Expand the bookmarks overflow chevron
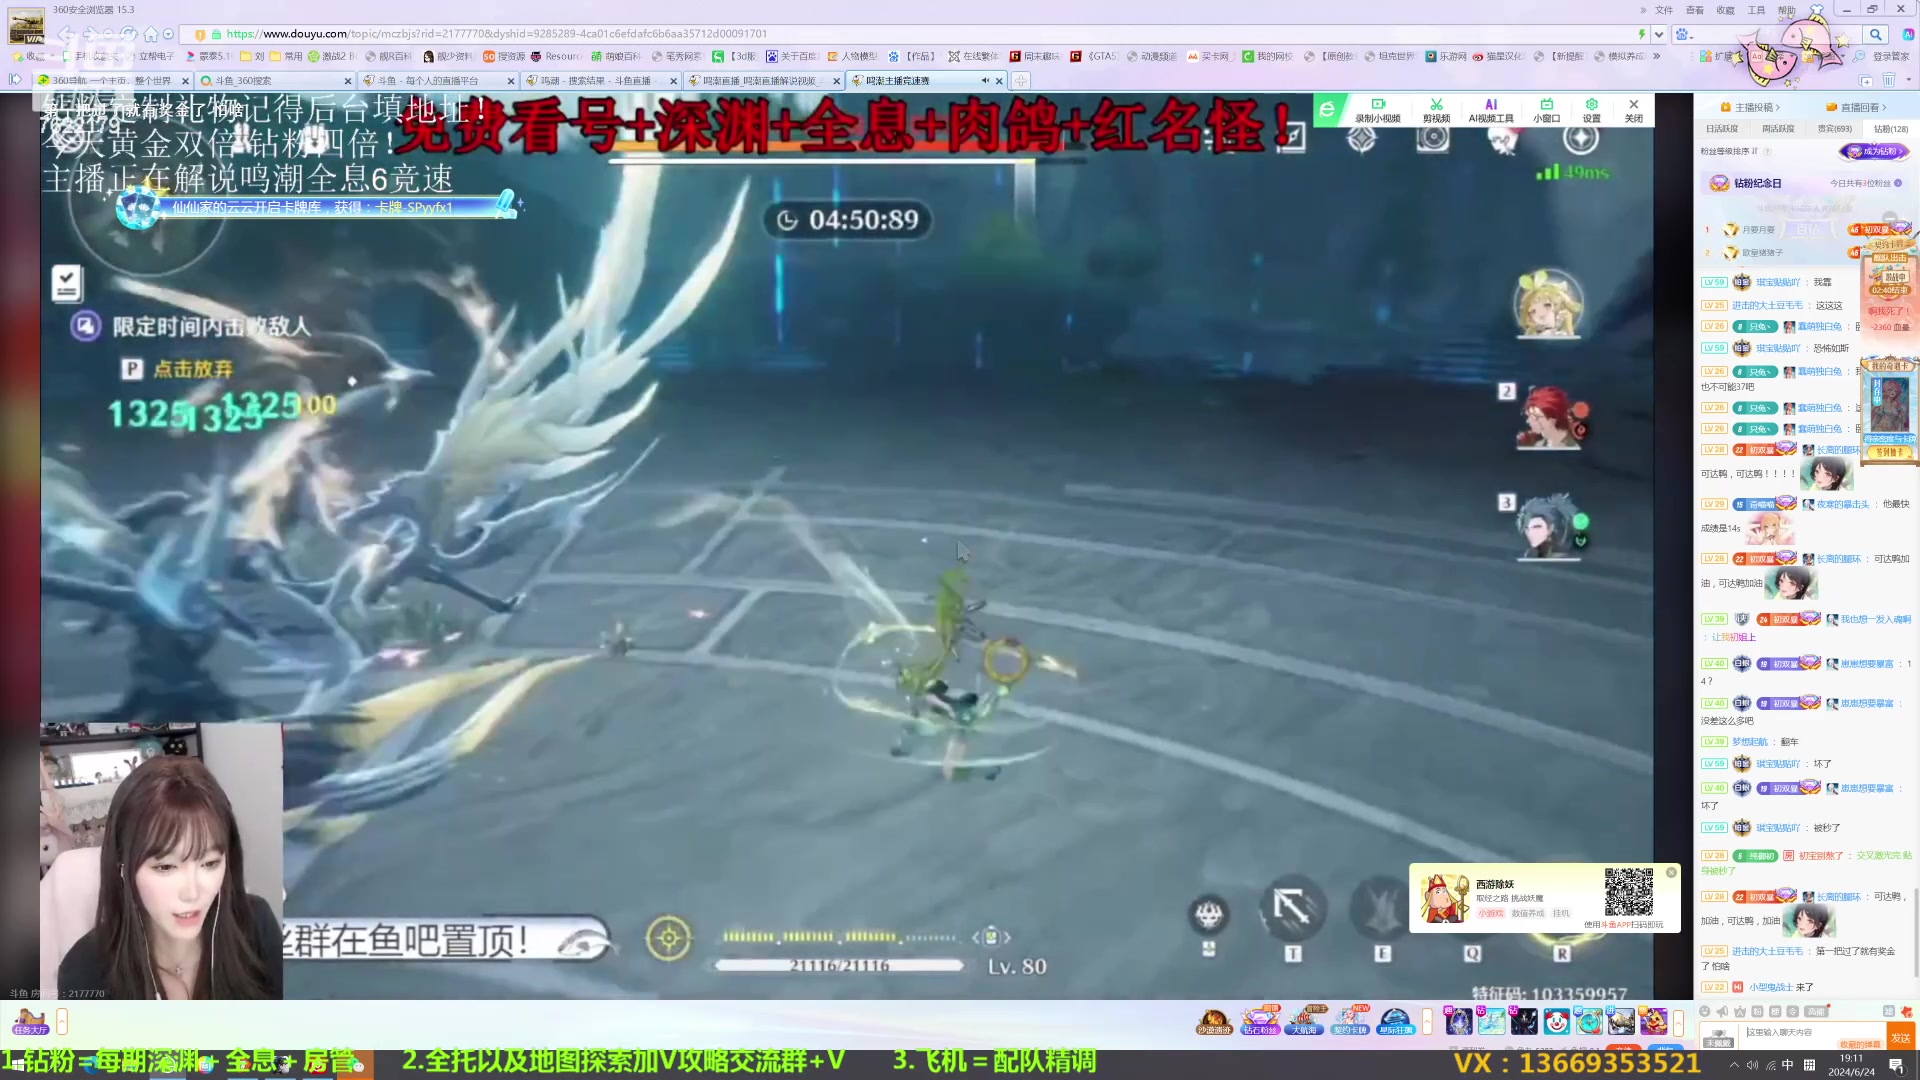Screen dimensions: 1920x1080 click(1657, 56)
